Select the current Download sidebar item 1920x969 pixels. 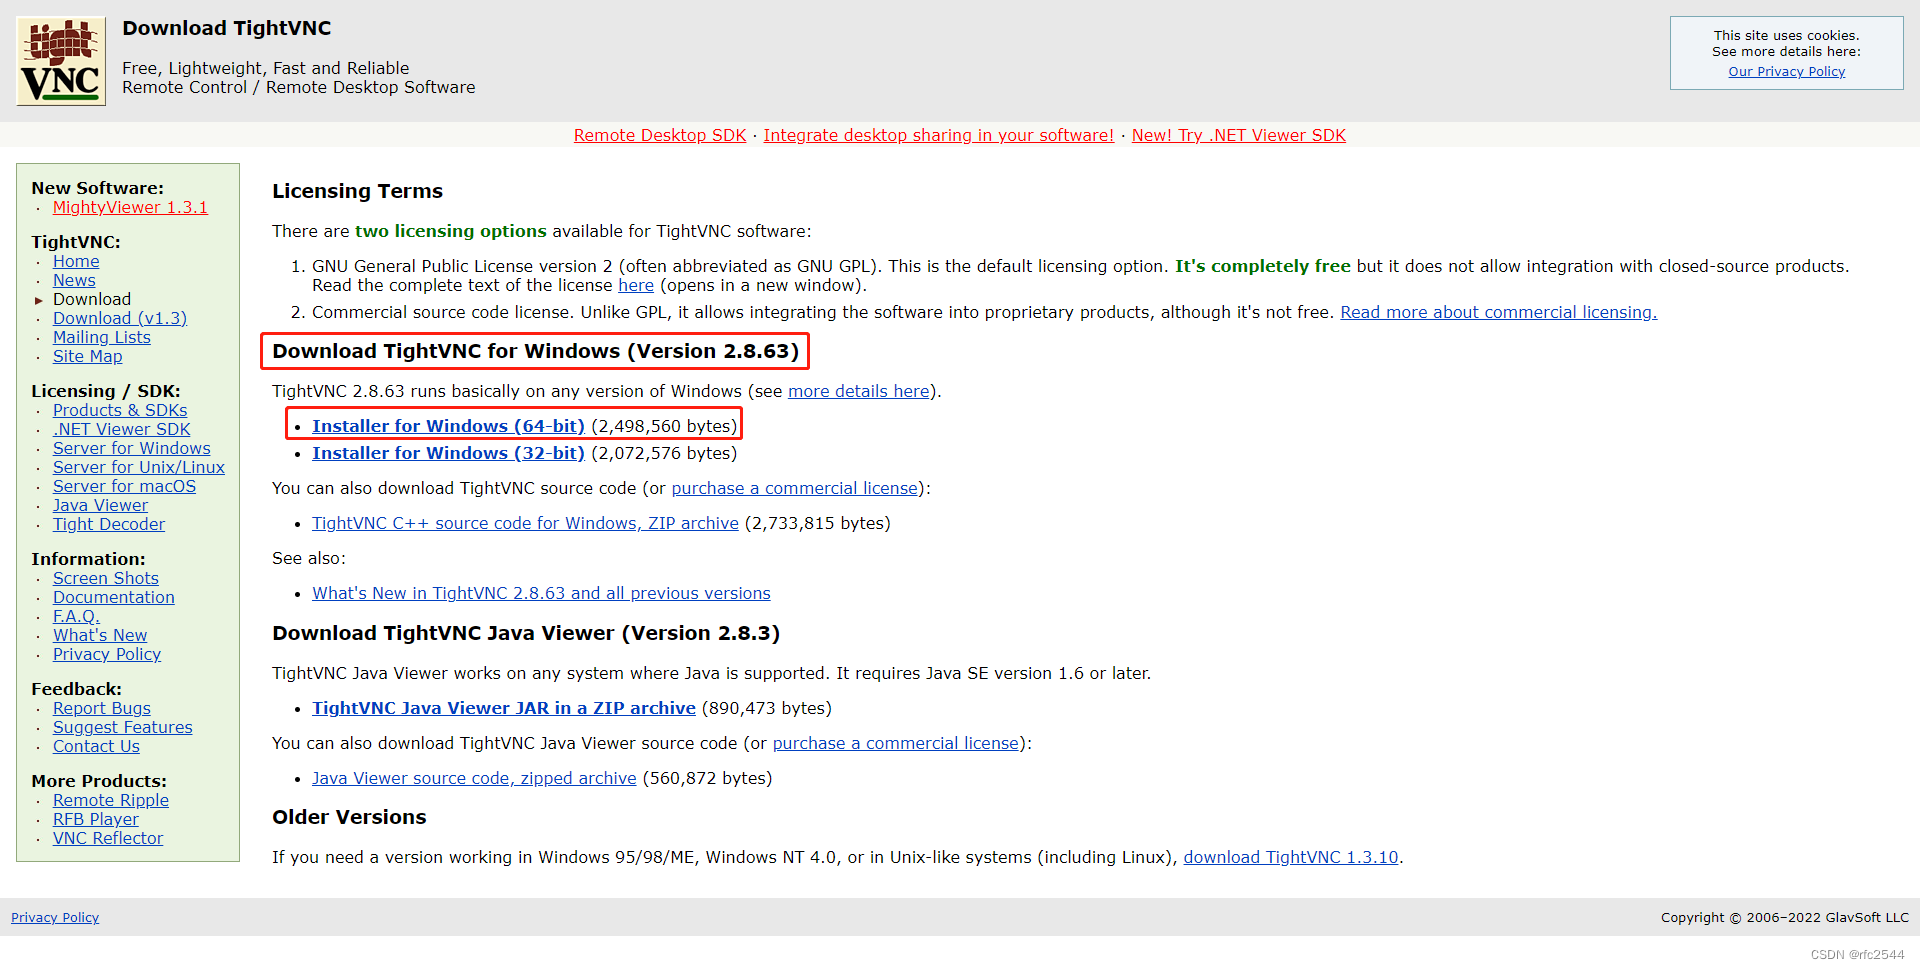tap(92, 299)
